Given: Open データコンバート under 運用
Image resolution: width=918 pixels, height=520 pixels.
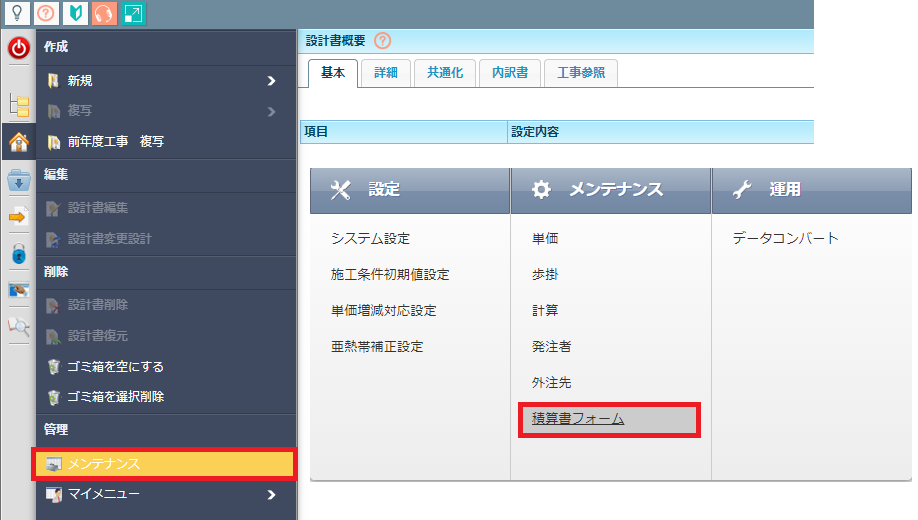Looking at the screenshot, I should [786, 238].
